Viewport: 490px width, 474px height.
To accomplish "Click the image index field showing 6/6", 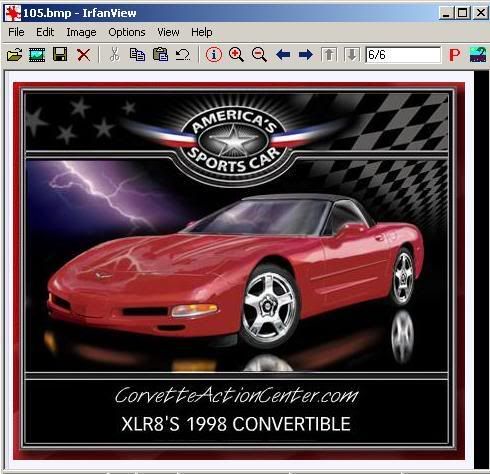I will point(403,55).
